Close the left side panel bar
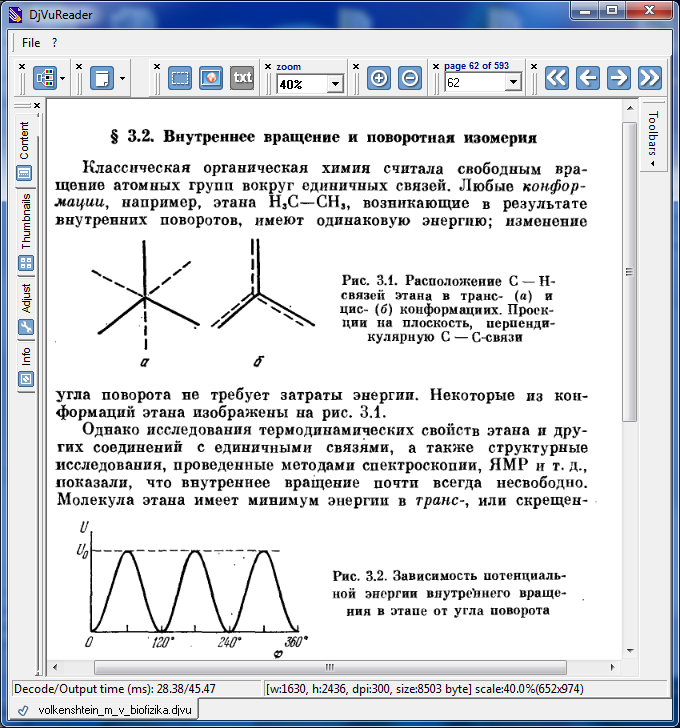 (x=37, y=106)
